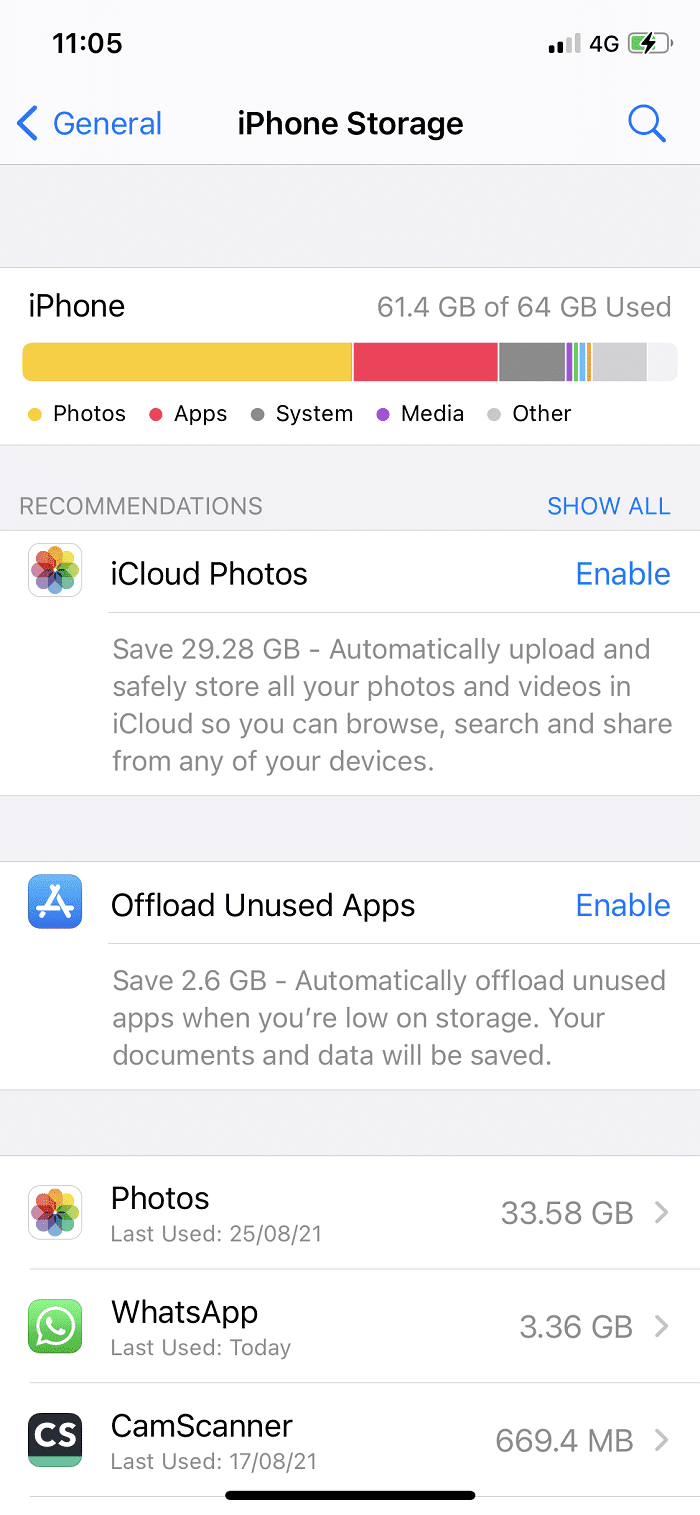
Task: Open Photos storage details via its chevron
Action: [x=662, y=1212]
